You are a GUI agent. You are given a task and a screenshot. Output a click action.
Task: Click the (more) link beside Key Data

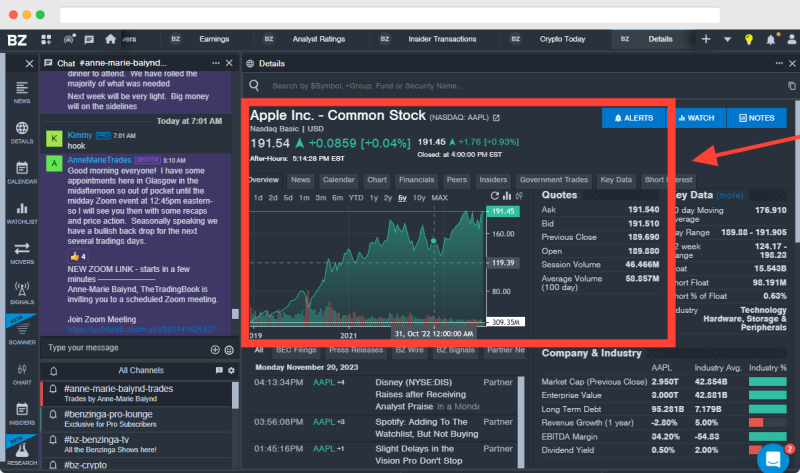click(x=730, y=195)
